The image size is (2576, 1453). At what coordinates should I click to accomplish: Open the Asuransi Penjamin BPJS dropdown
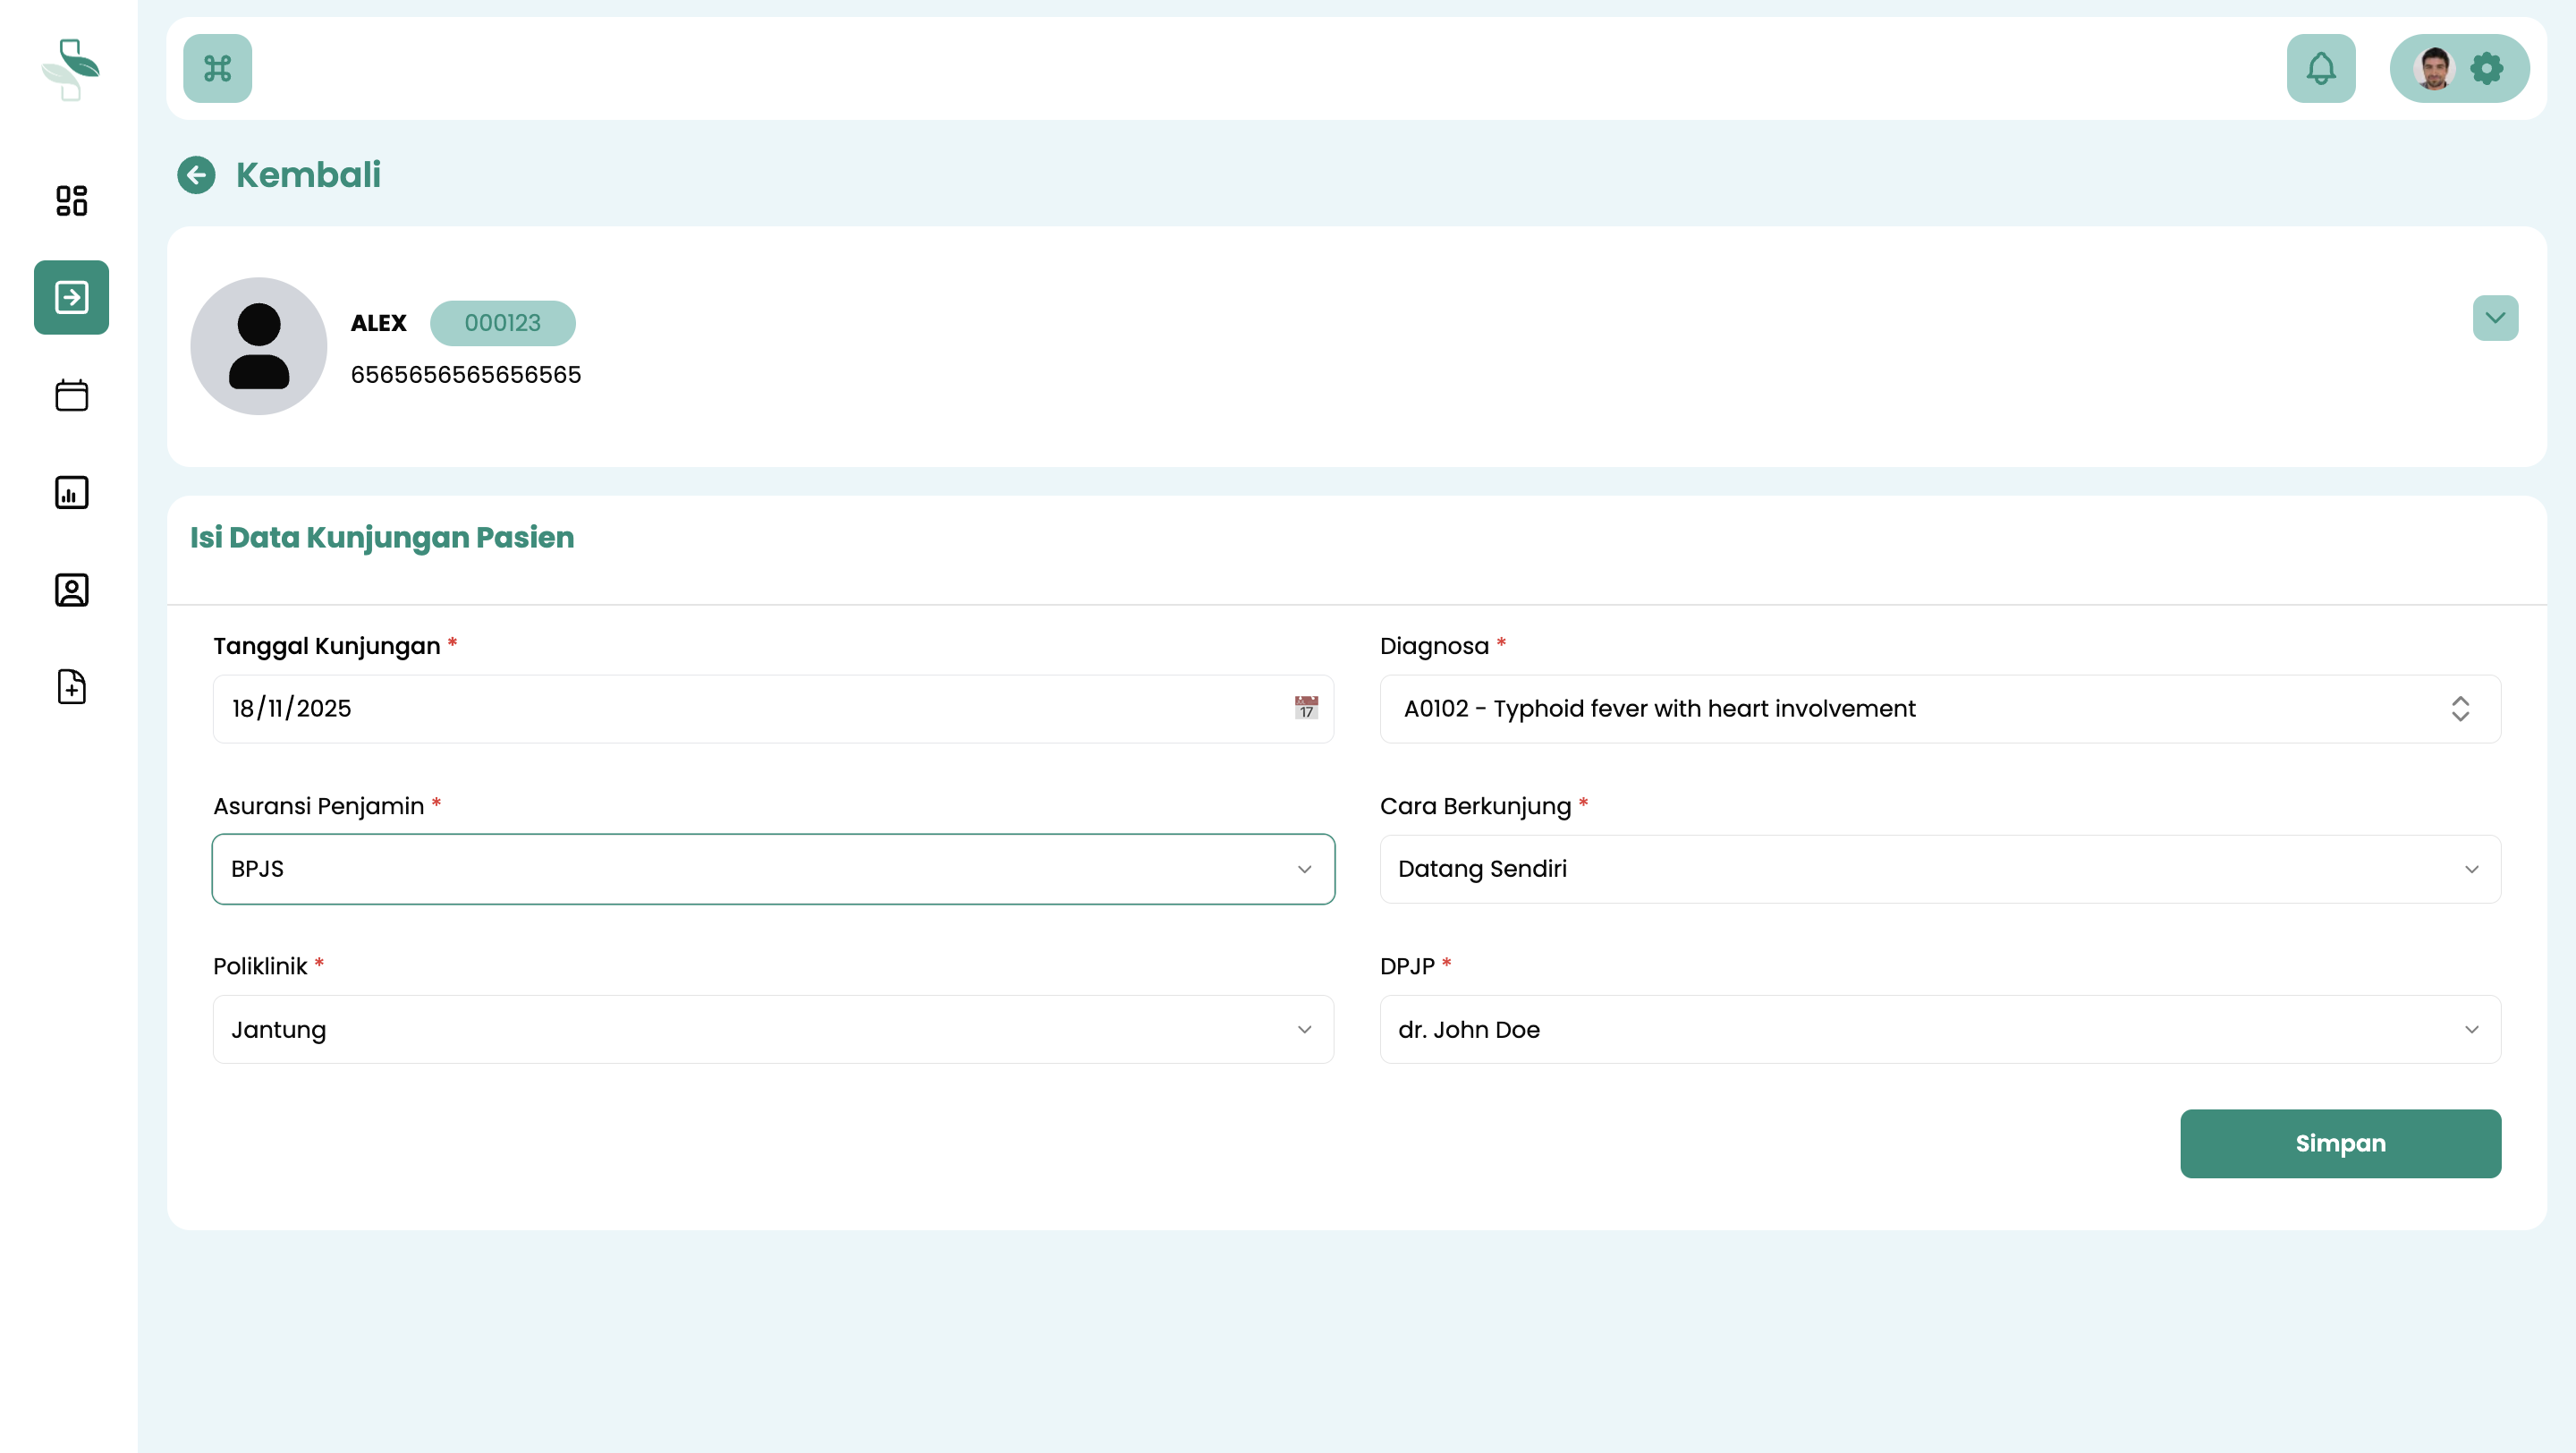[x=772, y=869]
